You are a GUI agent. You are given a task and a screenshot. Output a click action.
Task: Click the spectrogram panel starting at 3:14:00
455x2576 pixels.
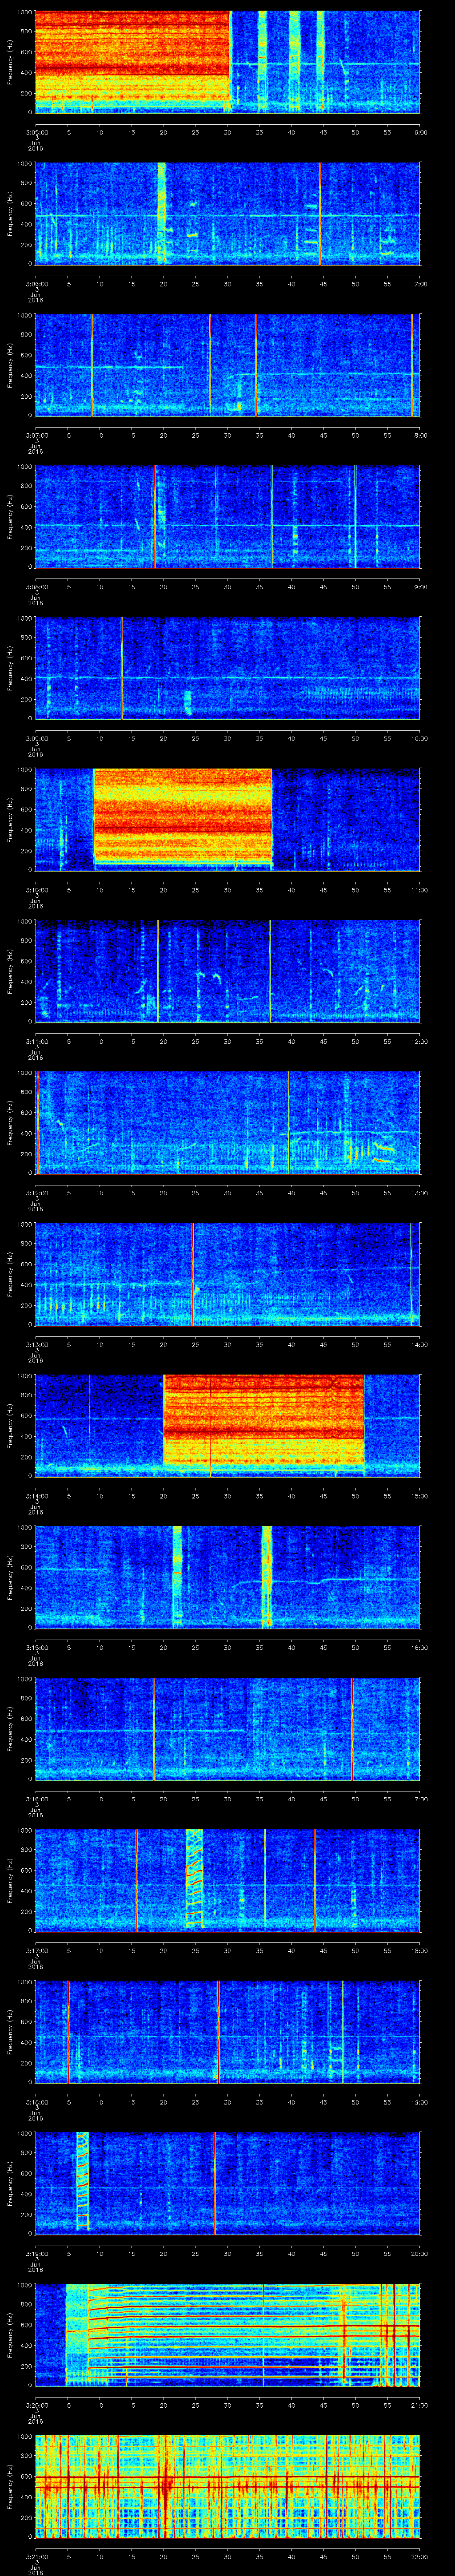click(x=228, y=1426)
